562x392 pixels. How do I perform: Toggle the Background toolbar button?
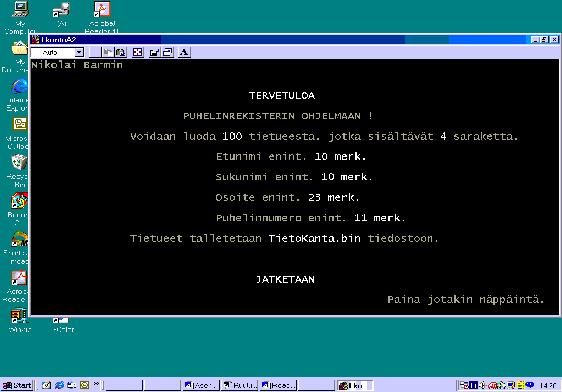tap(167, 52)
